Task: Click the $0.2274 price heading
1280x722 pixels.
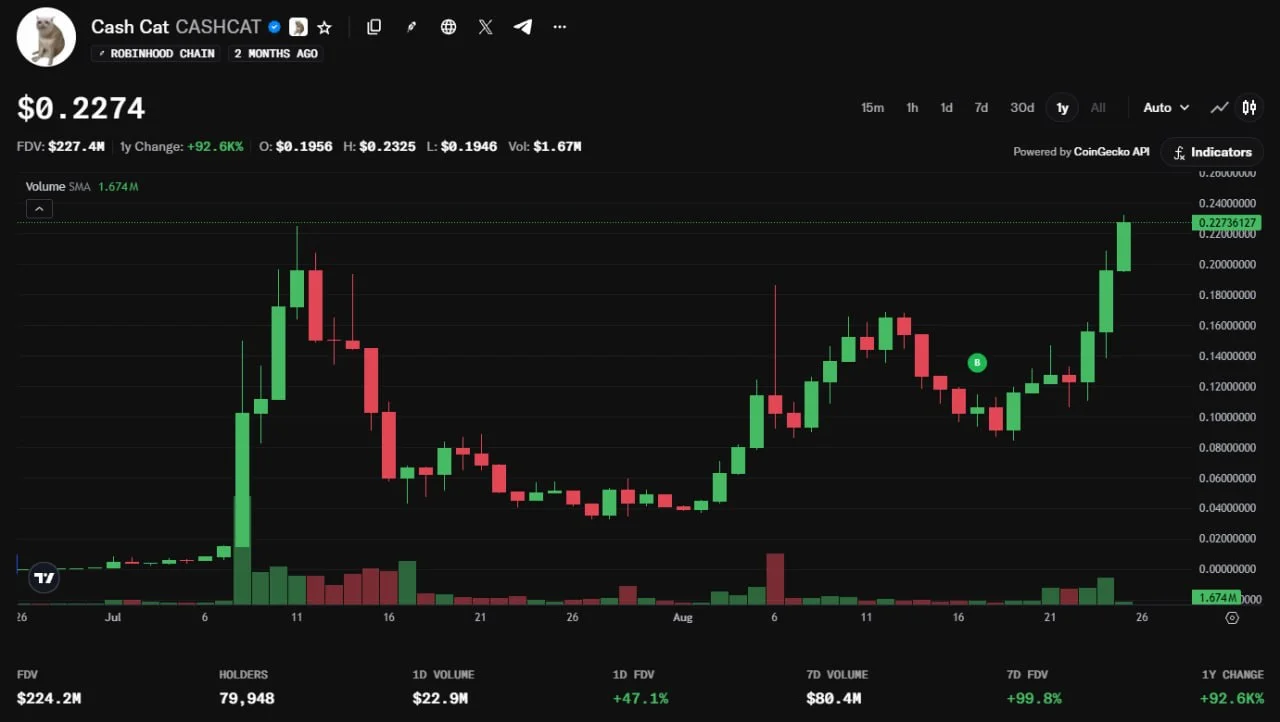Action: (81, 108)
